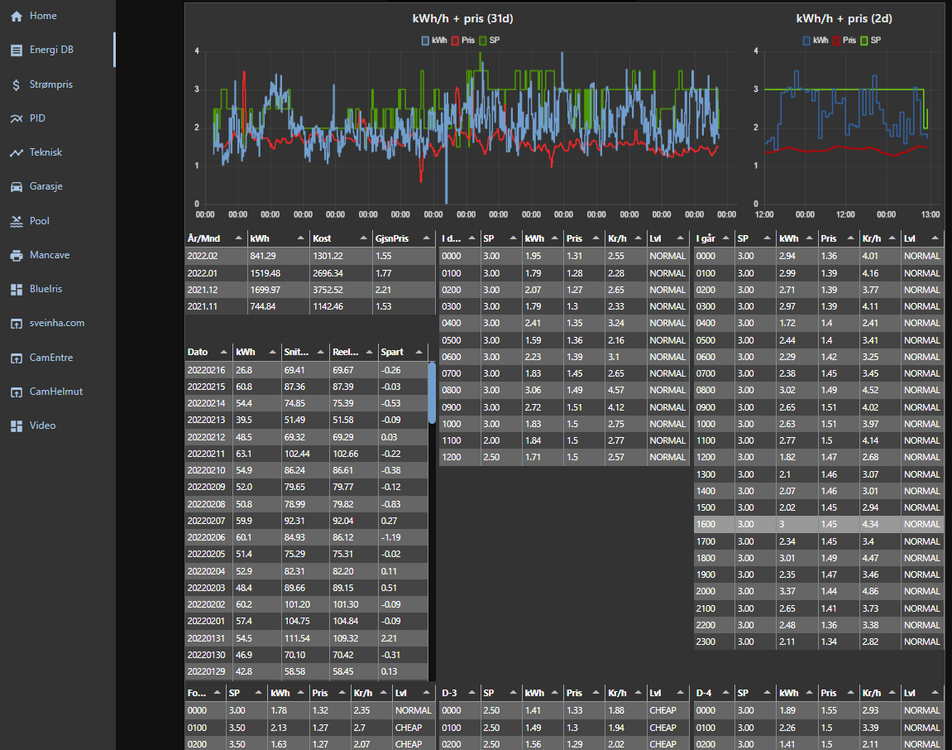This screenshot has height=750, width=952.
Task: Click the Pool swimming icon
Action: [x=16, y=221]
